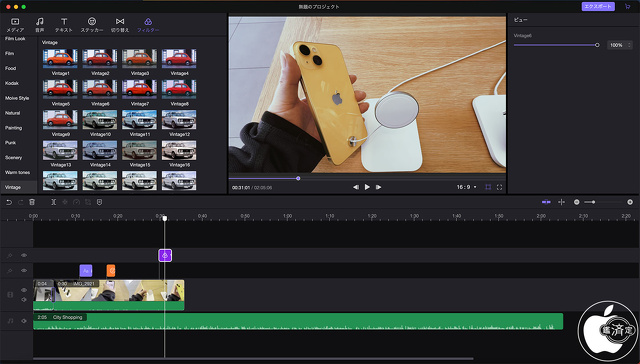Click the preview playback progress bar handle

[298, 178]
